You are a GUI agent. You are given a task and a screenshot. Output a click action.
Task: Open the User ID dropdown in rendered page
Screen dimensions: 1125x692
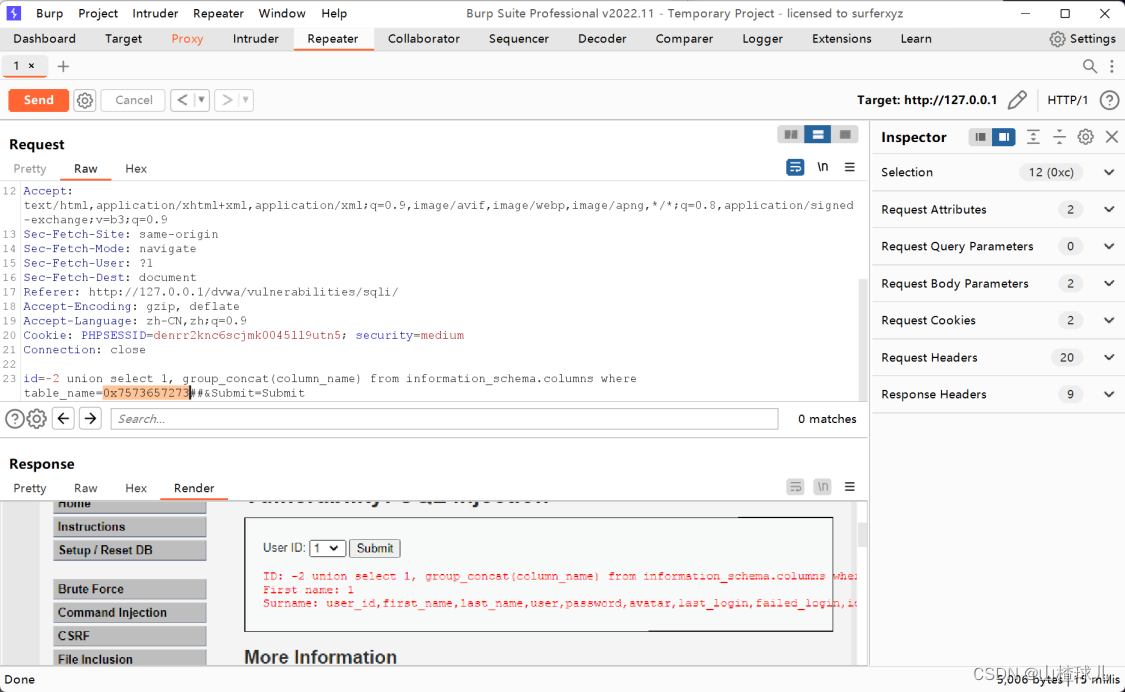click(x=327, y=548)
